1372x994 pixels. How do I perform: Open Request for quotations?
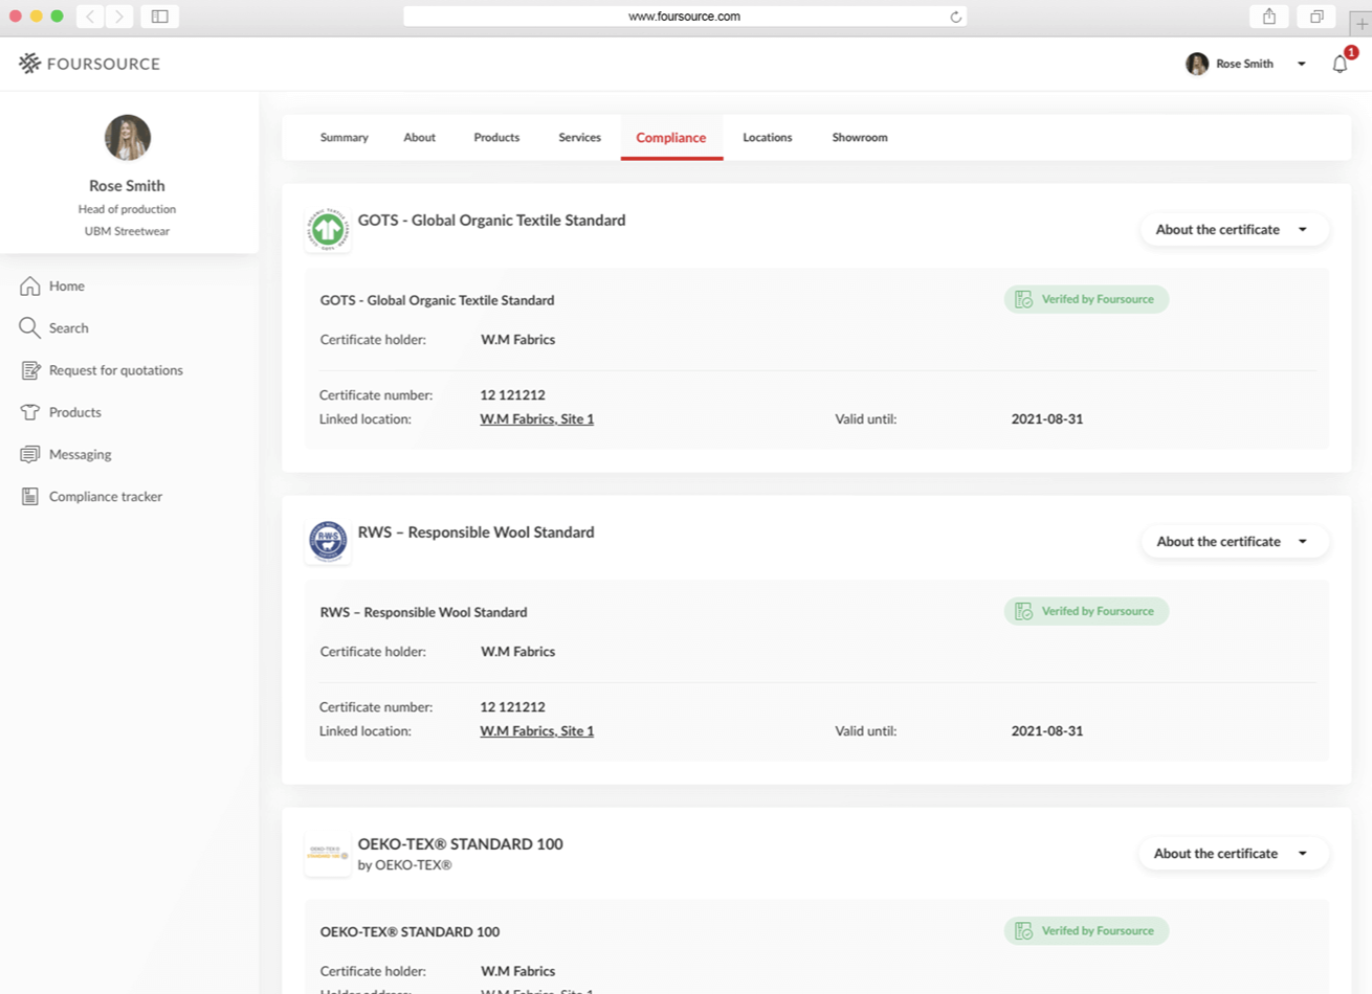[115, 370]
